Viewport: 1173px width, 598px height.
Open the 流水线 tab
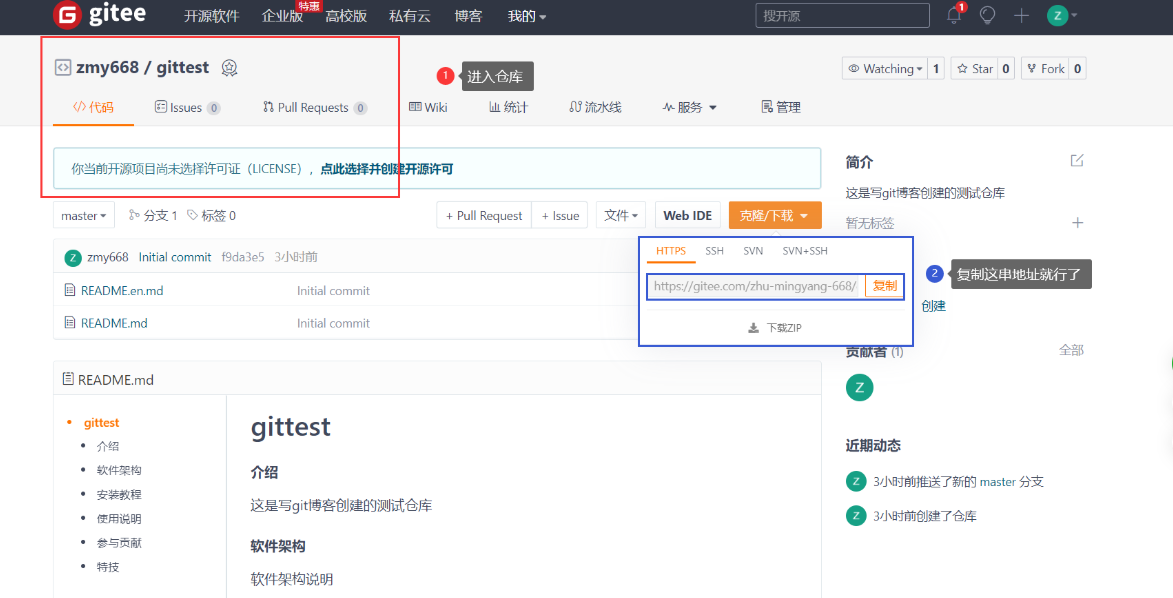pos(595,108)
